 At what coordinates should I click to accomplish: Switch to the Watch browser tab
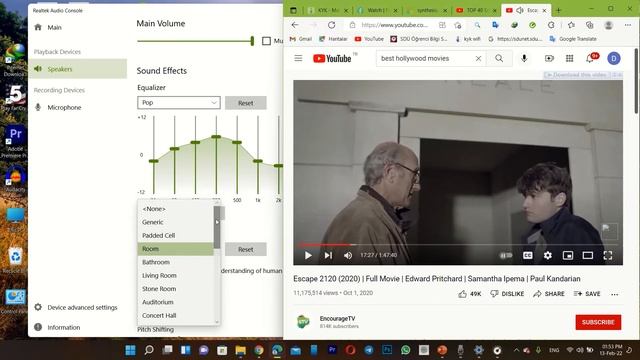pos(378,10)
